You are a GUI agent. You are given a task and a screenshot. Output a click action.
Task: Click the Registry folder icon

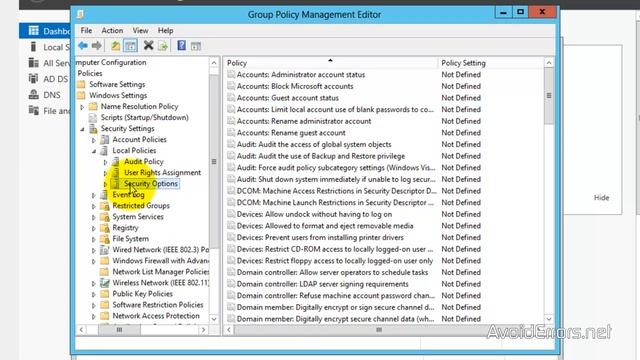(105, 228)
